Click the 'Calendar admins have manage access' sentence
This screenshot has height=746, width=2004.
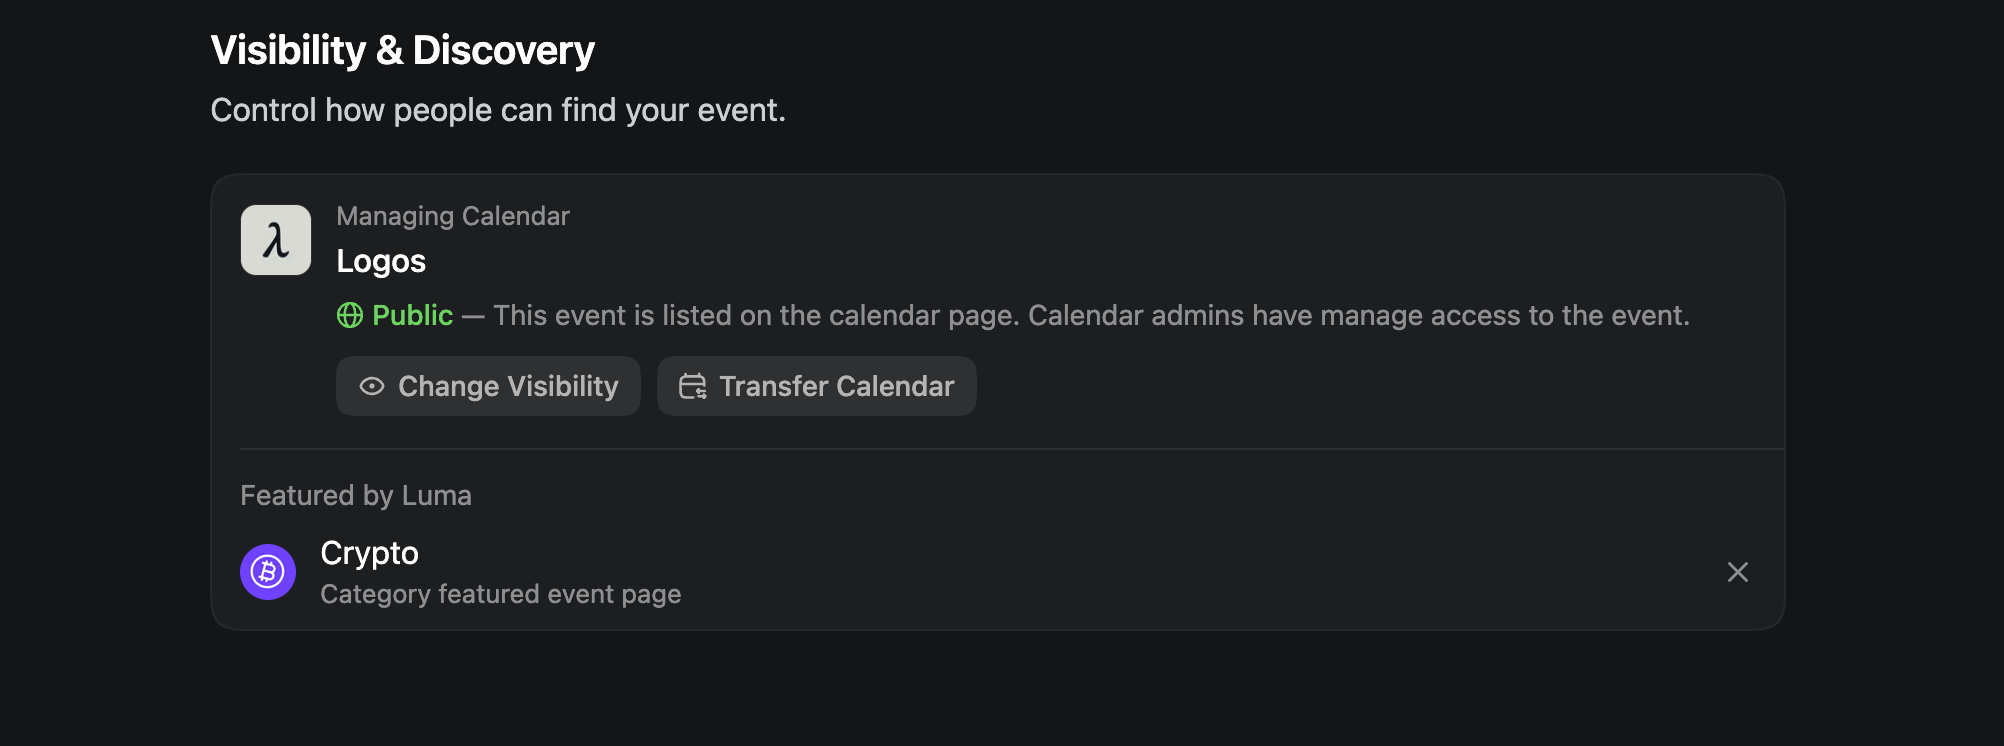[x=1358, y=316]
